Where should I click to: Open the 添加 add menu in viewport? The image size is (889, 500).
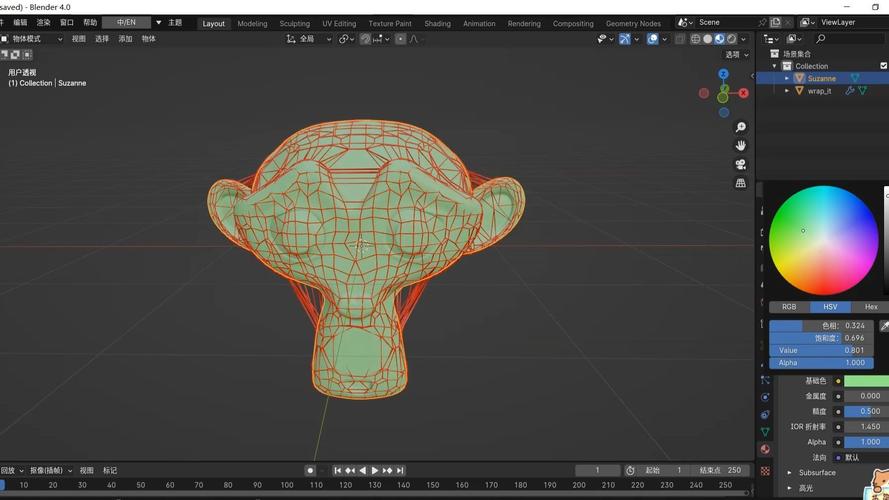(125, 39)
